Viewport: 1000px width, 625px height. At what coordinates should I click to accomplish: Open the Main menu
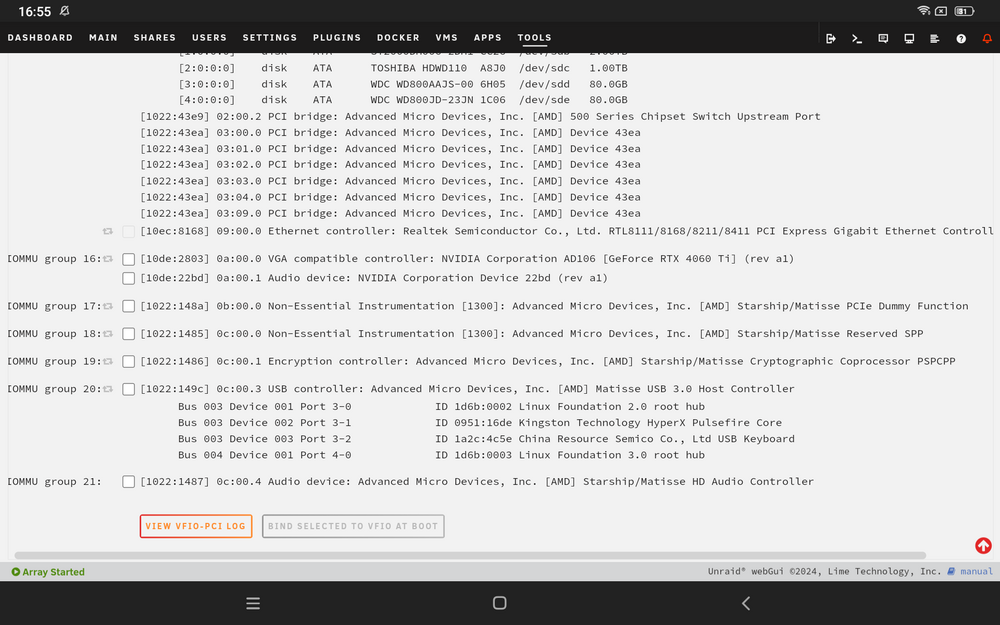click(x=103, y=38)
